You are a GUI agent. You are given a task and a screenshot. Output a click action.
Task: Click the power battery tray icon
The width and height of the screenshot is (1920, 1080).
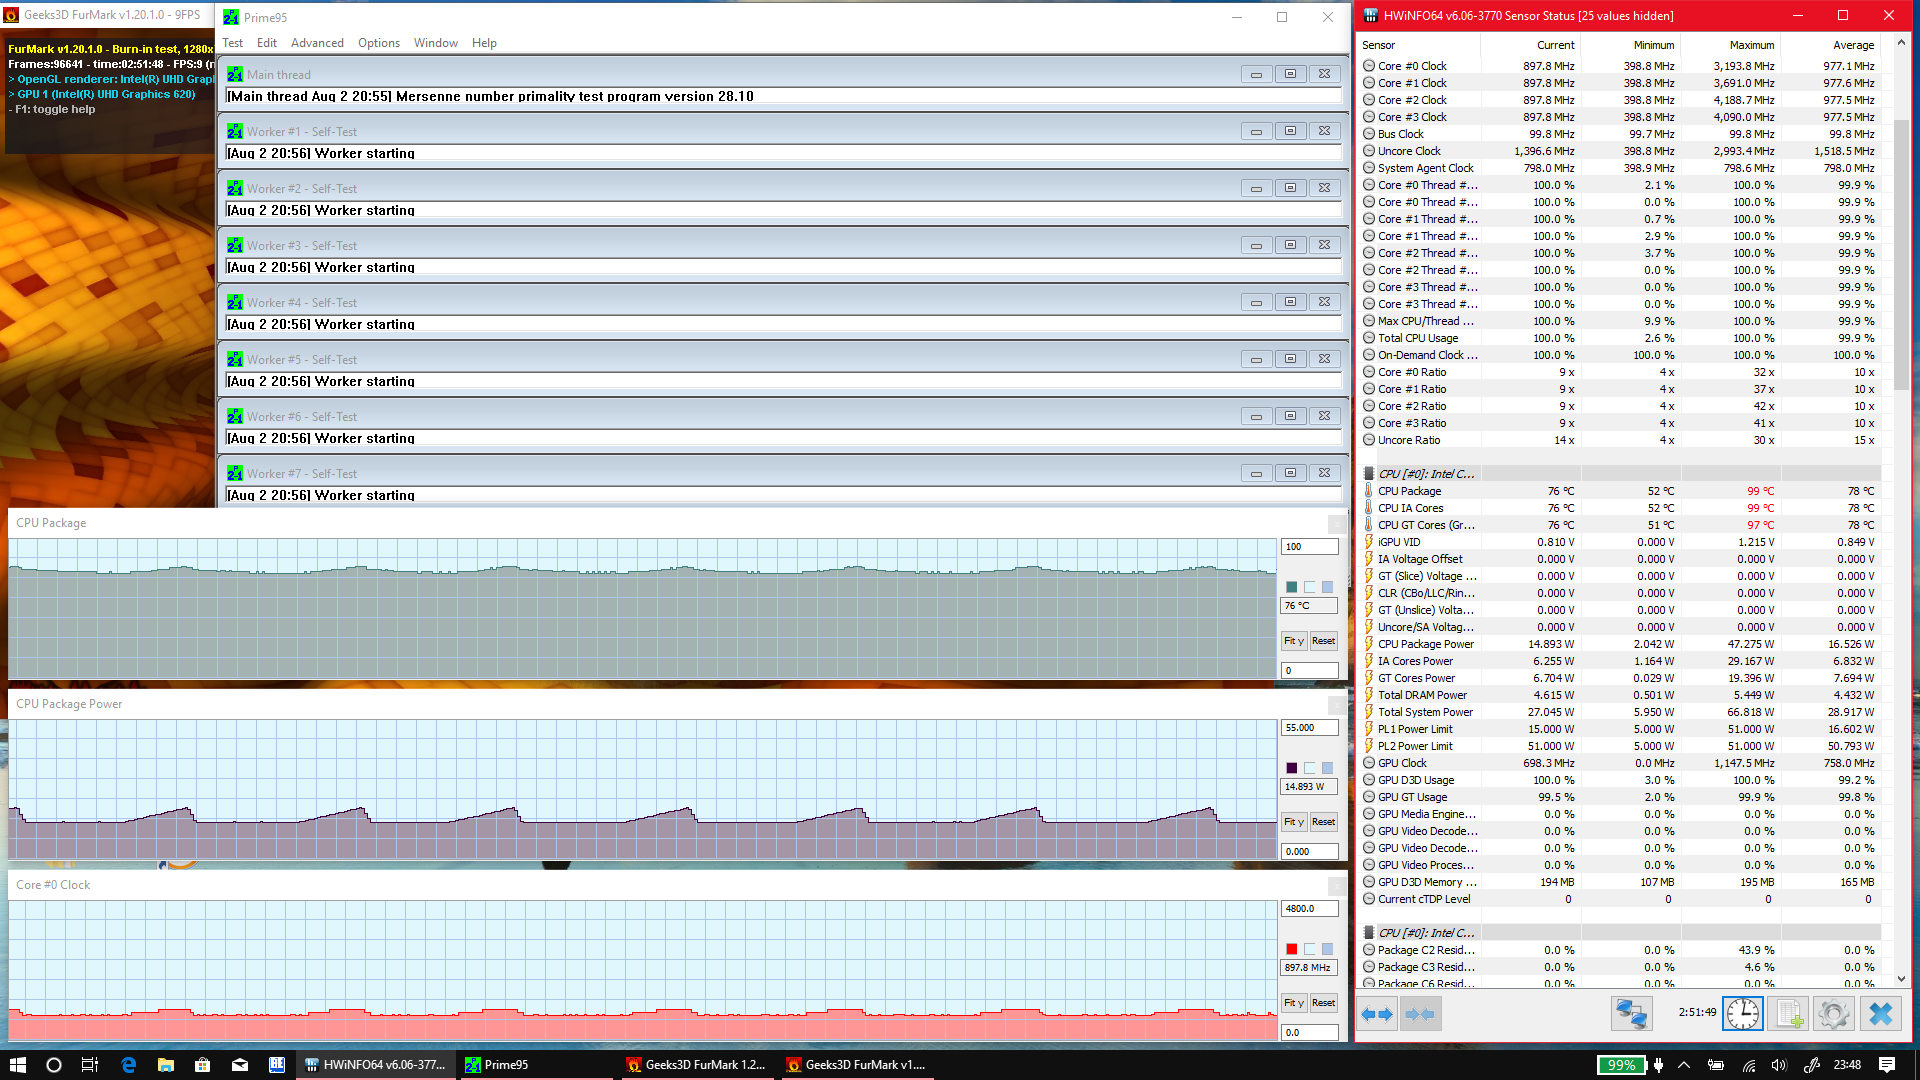click(x=1716, y=1065)
